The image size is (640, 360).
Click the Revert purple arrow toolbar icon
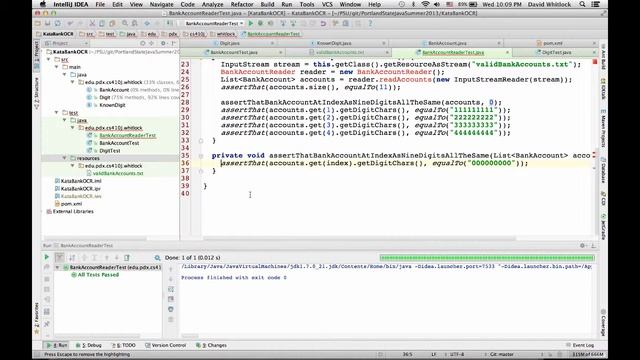coord(323,23)
